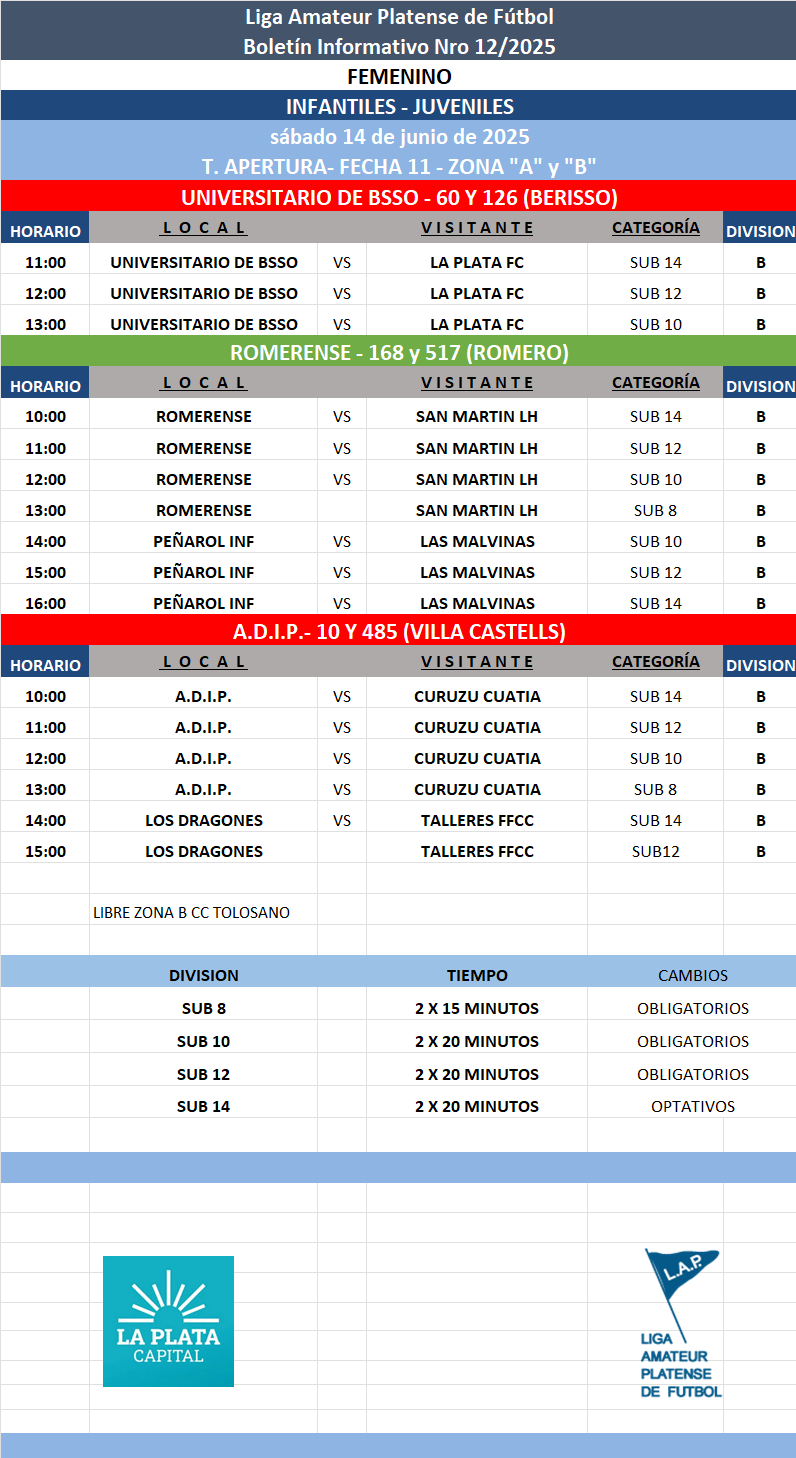This screenshot has height=1458, width=796.
Task: Click the CAMBIOS column header
Action: pyautogui.click(x=692, y=975)
